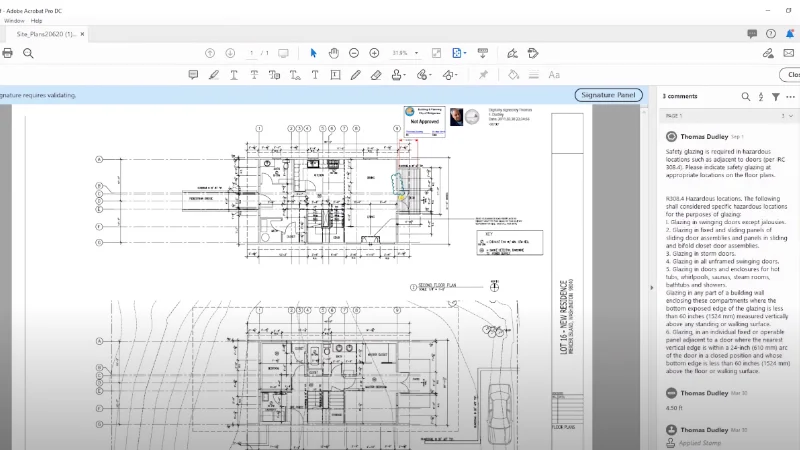Open the fill color bucket picker
Image resolution: width=800 pixels, height=450 pixels.
[513, 75]
